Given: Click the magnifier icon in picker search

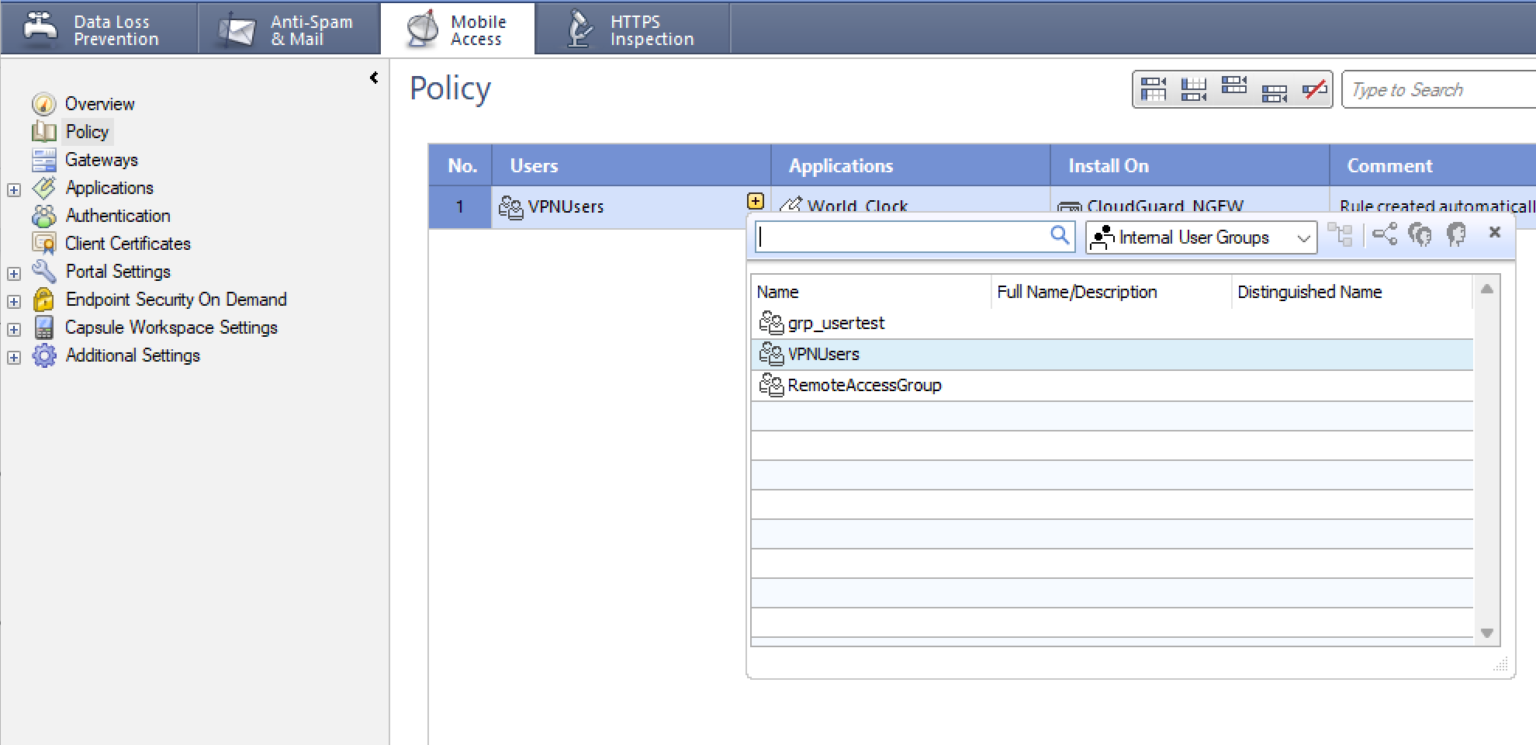Looking at the screenshot, I should (x=1060, y=236).
